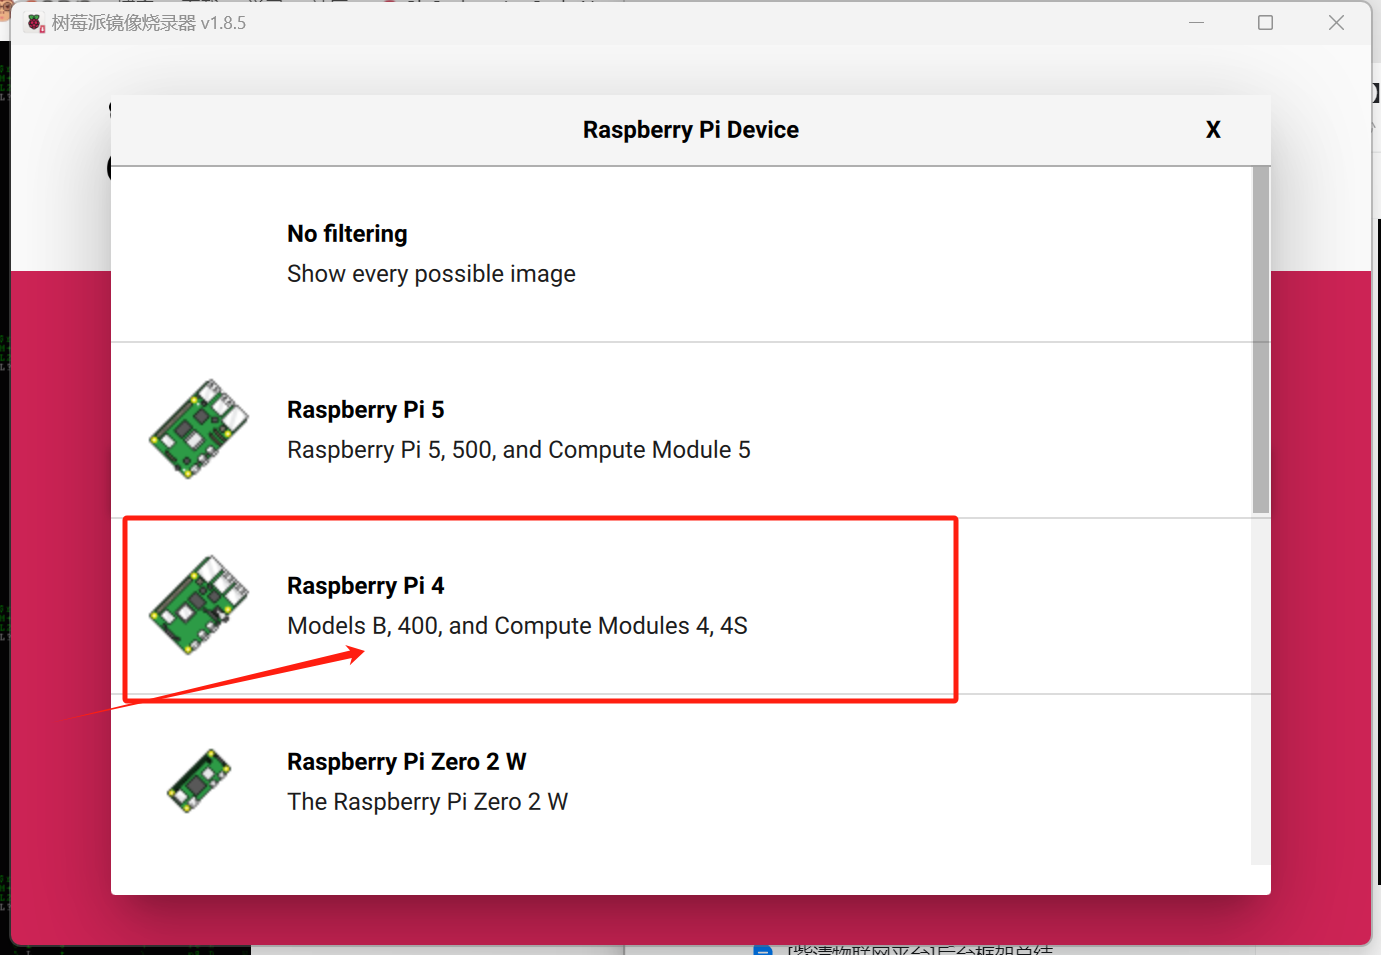Click 'The Raspberry Pi Zero 2 W' description
Image resolution: width=1381 pixels, height=955 pixels.
[427, 802]
